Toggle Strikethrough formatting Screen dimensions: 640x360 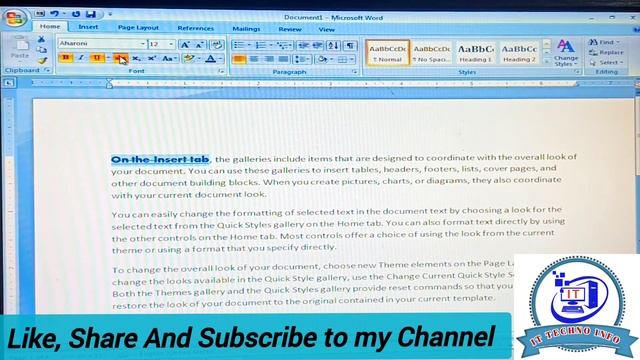tap(121, 58)
